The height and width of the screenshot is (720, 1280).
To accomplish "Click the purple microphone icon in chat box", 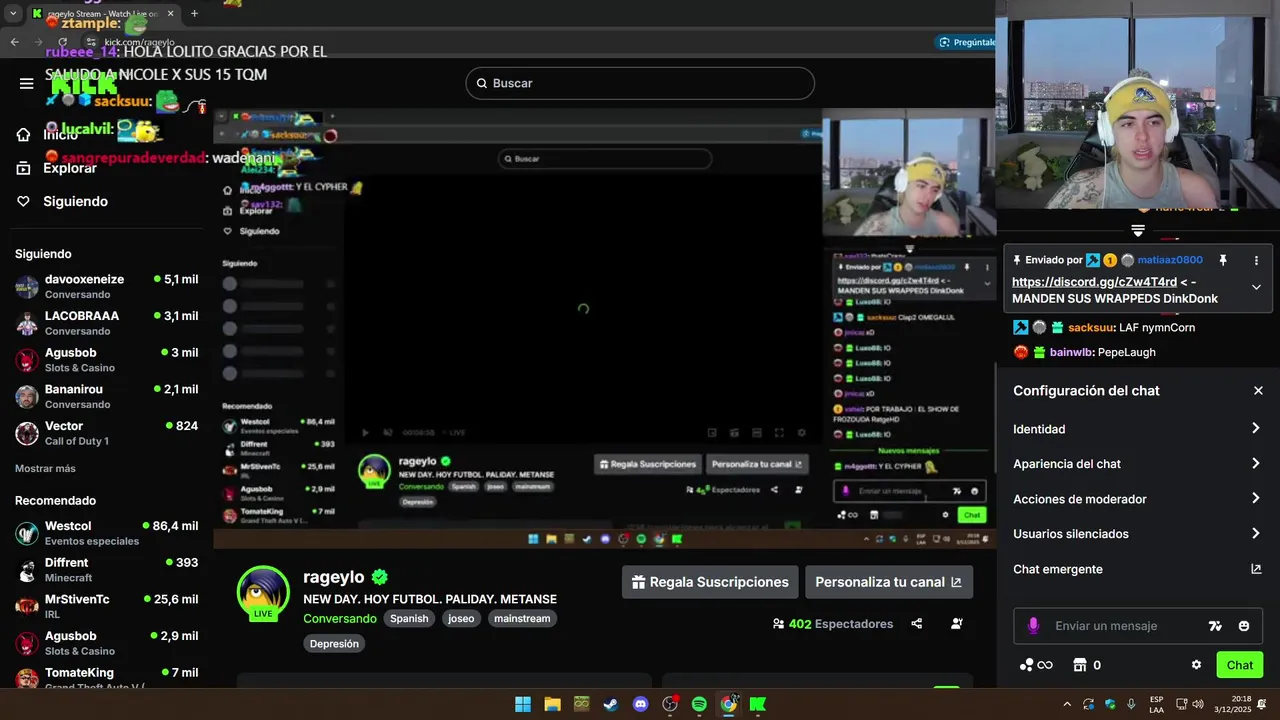I will point(1033,626).
